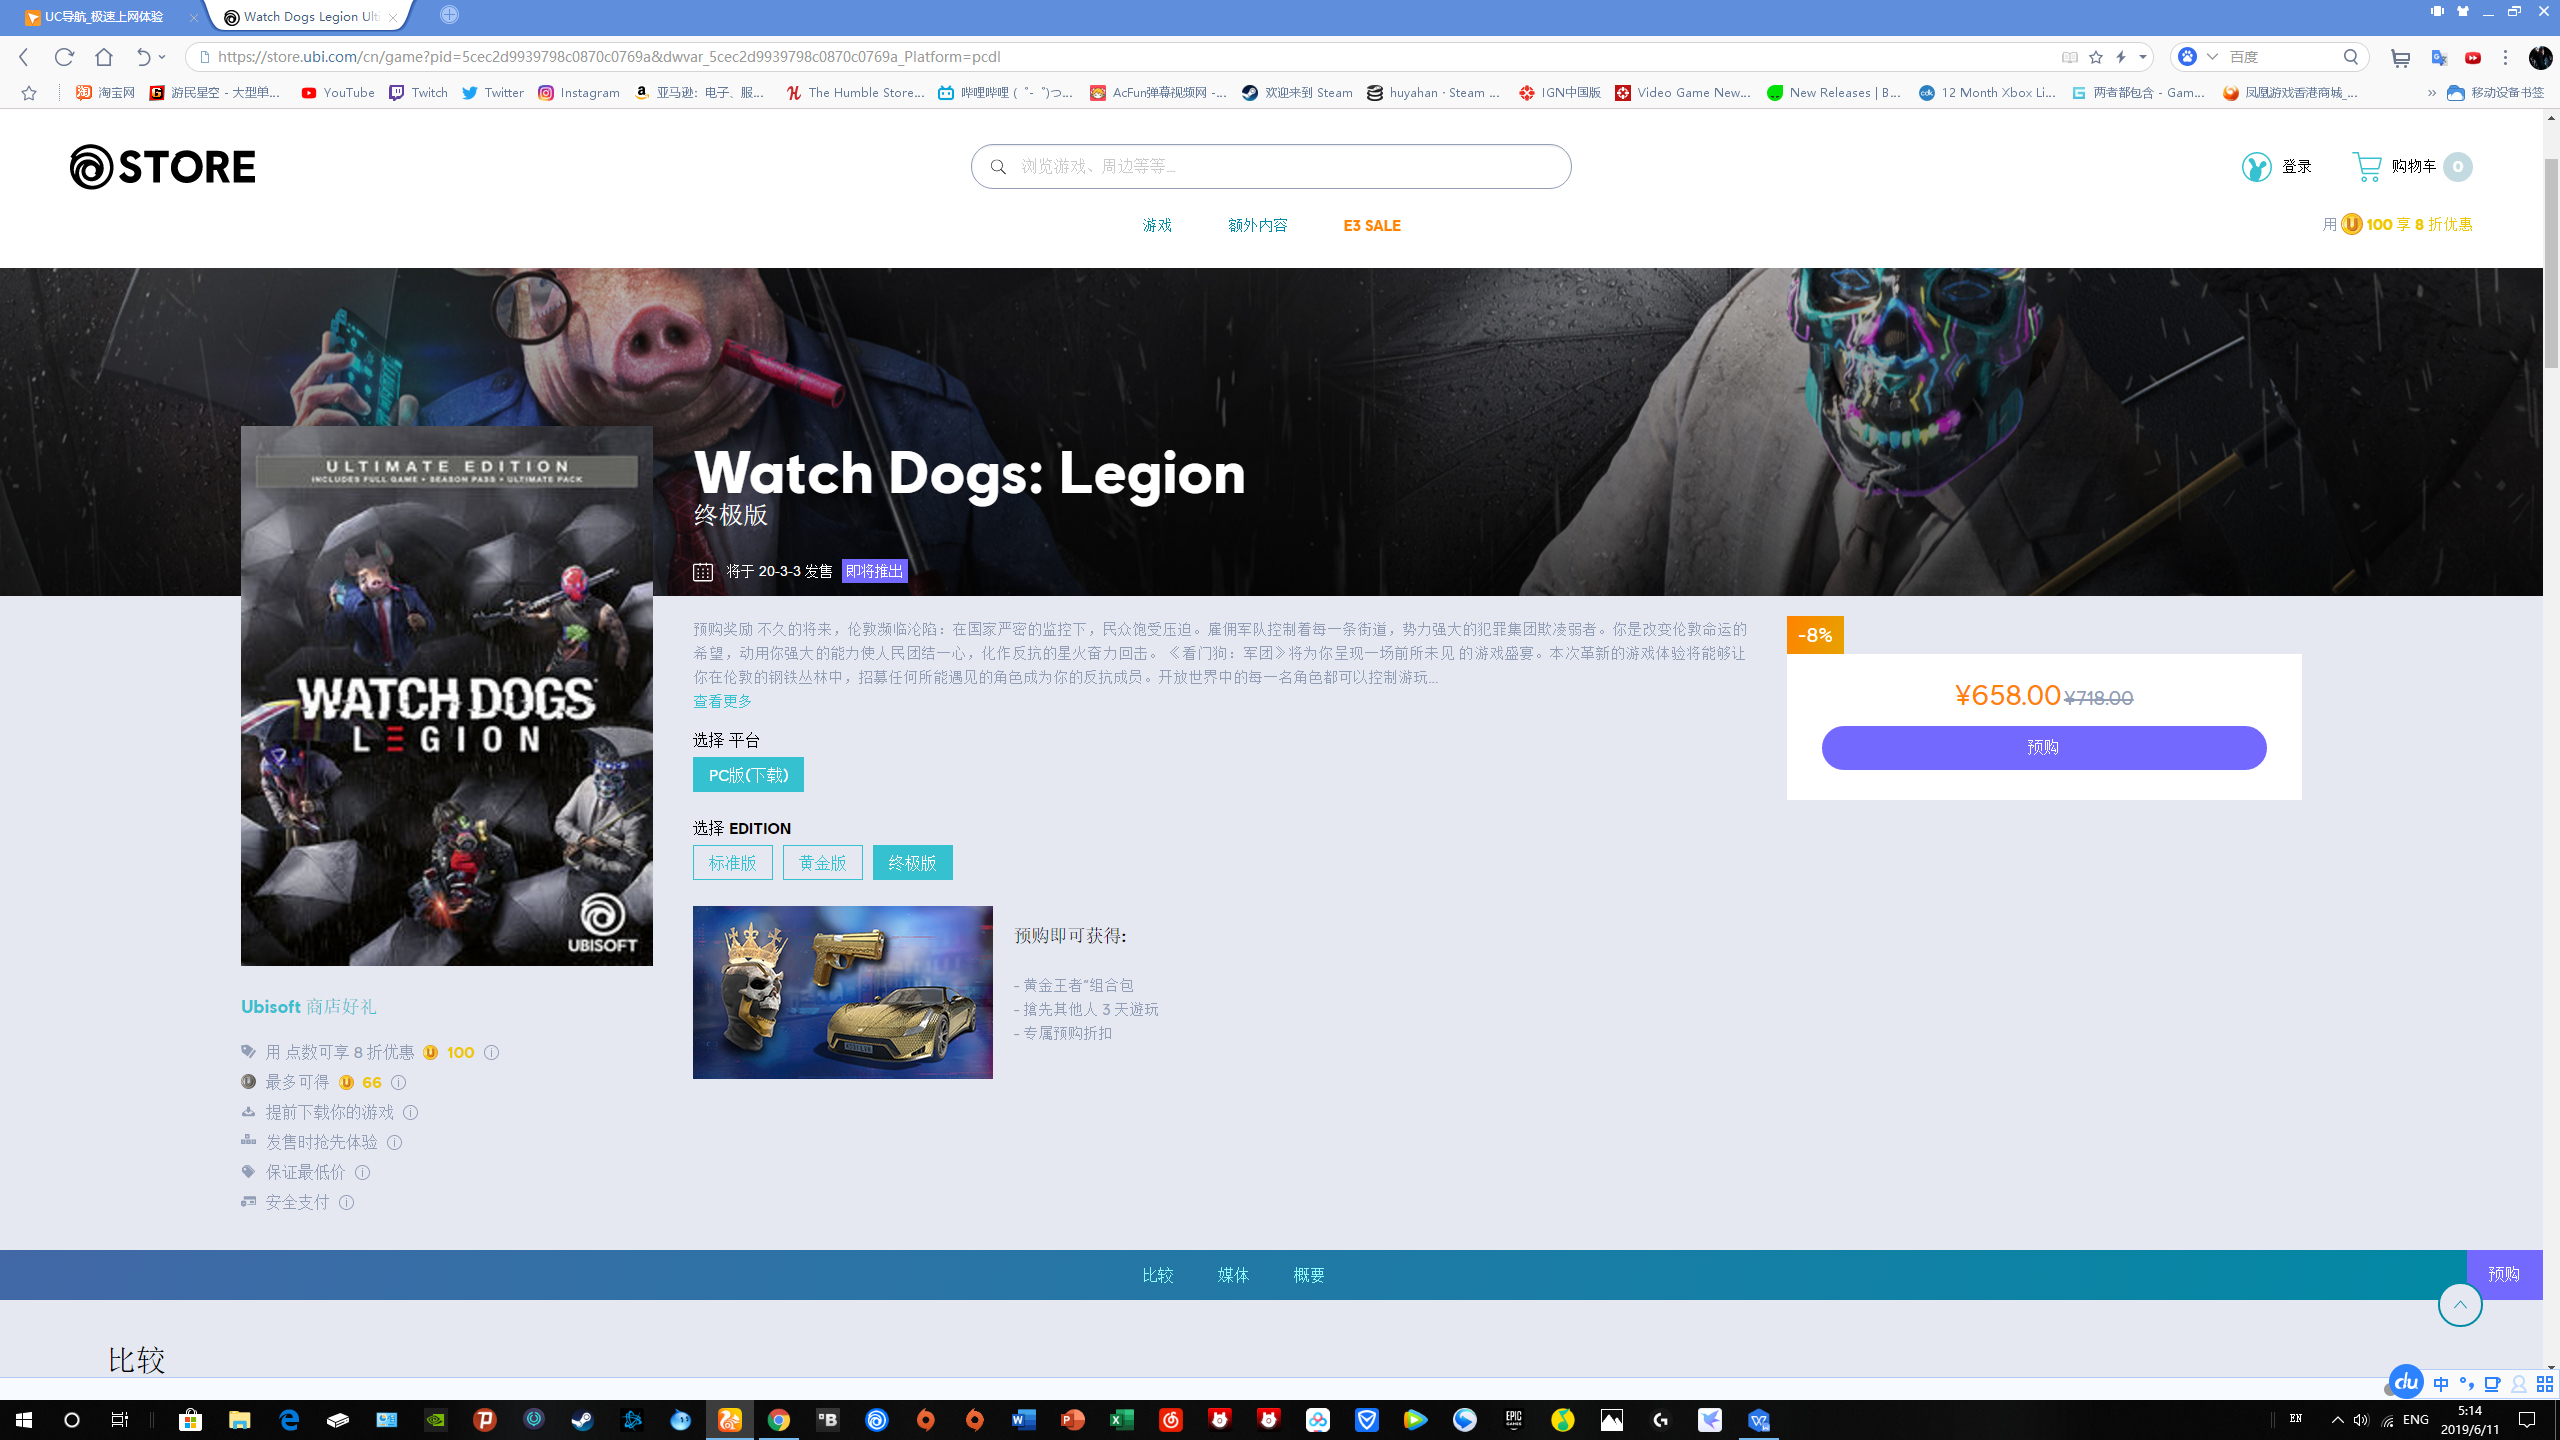Open address bar dropdown arrow
The width and height of the screenshot is (2560, 1440).
pos(2143,57)
